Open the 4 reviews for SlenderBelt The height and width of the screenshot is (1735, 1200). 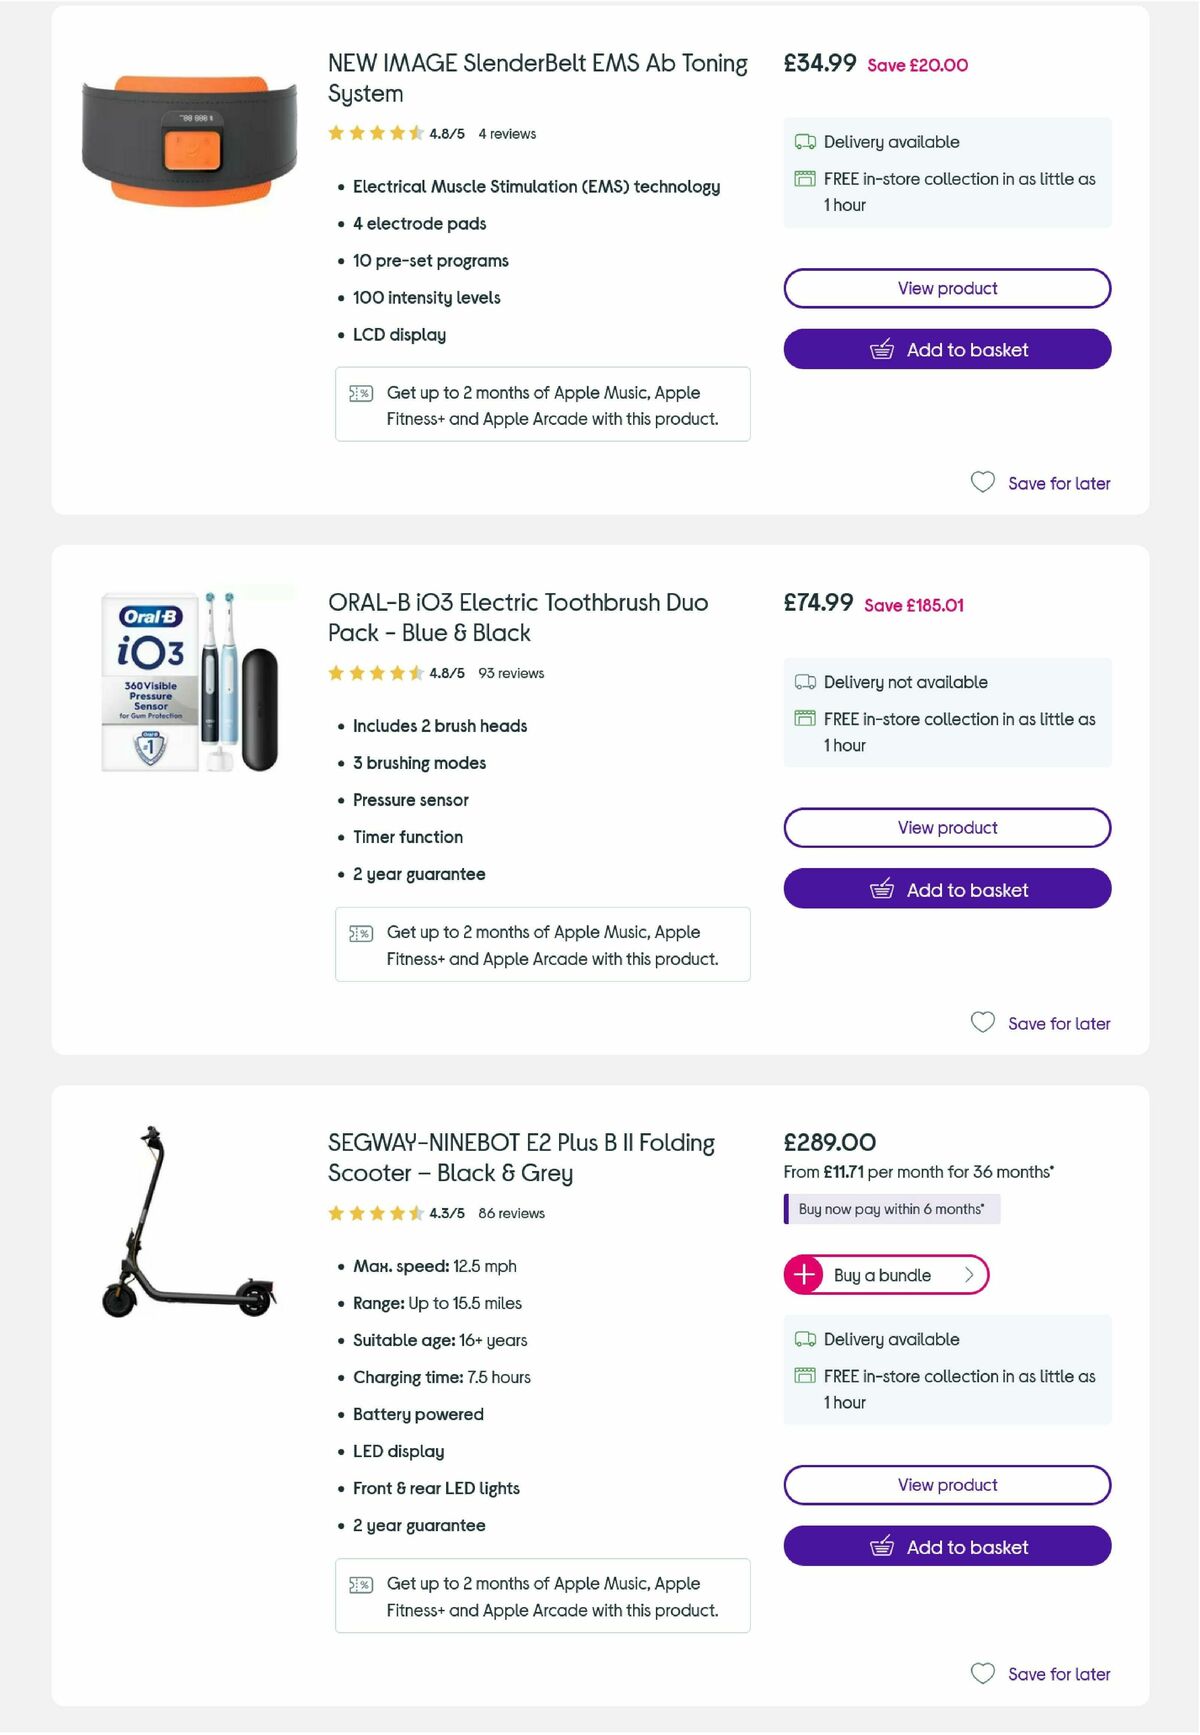click(506, 133)
